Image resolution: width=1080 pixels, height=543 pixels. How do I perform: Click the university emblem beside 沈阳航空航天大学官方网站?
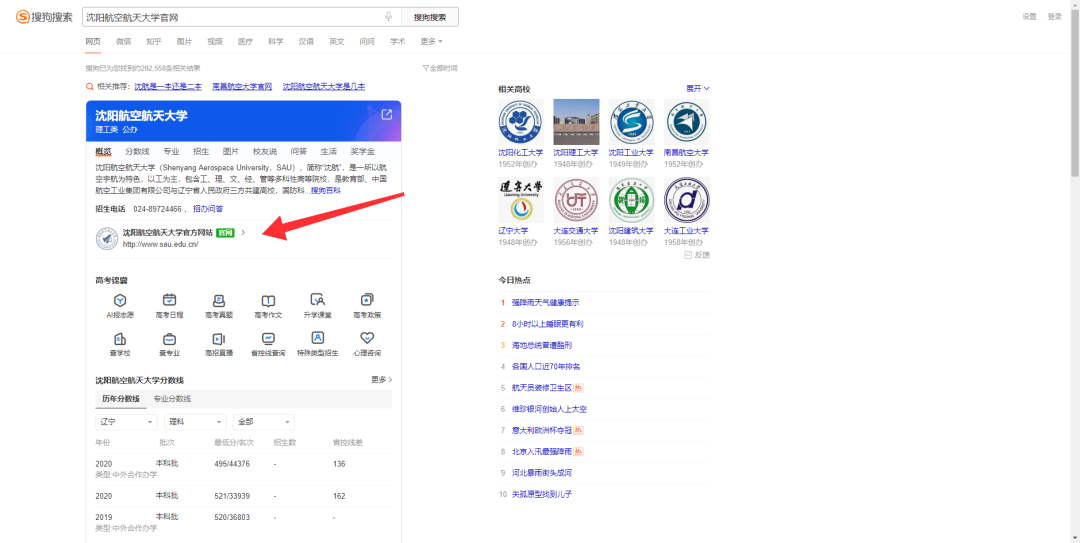(107, 238)
